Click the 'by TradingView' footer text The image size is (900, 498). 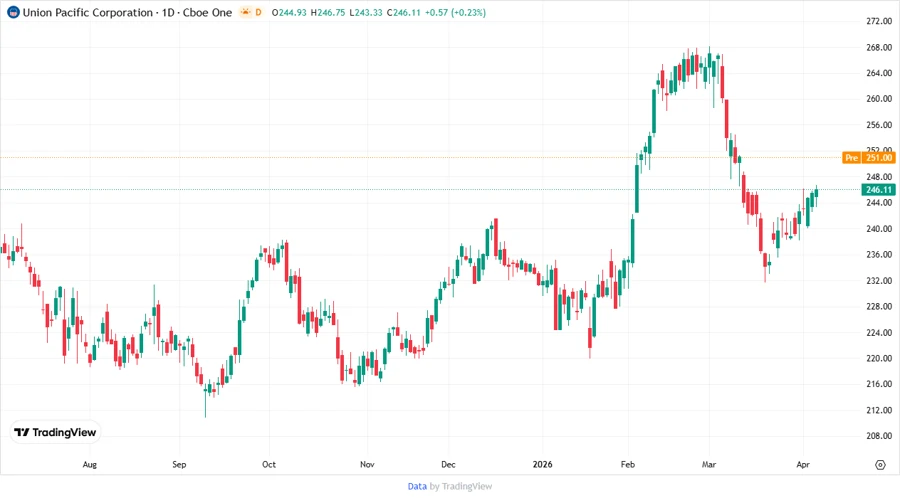461,486
